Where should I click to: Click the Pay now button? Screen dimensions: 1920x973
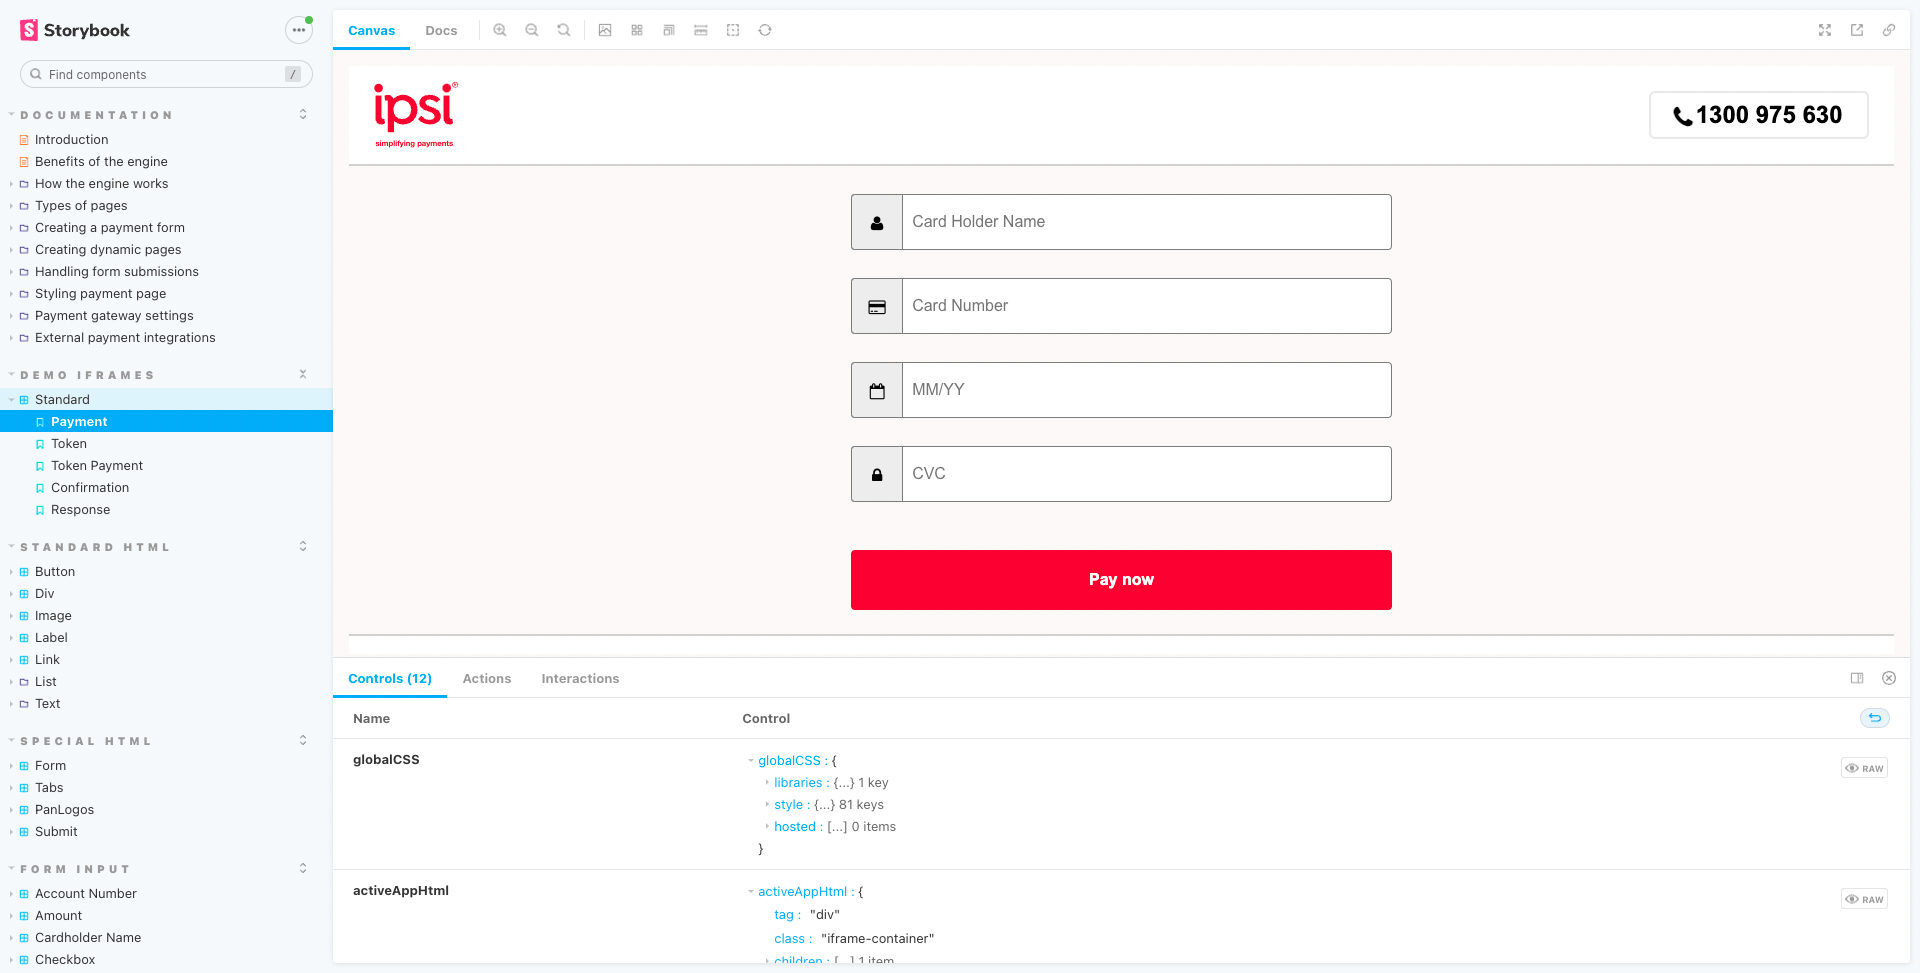click(x=1121, y=580)
